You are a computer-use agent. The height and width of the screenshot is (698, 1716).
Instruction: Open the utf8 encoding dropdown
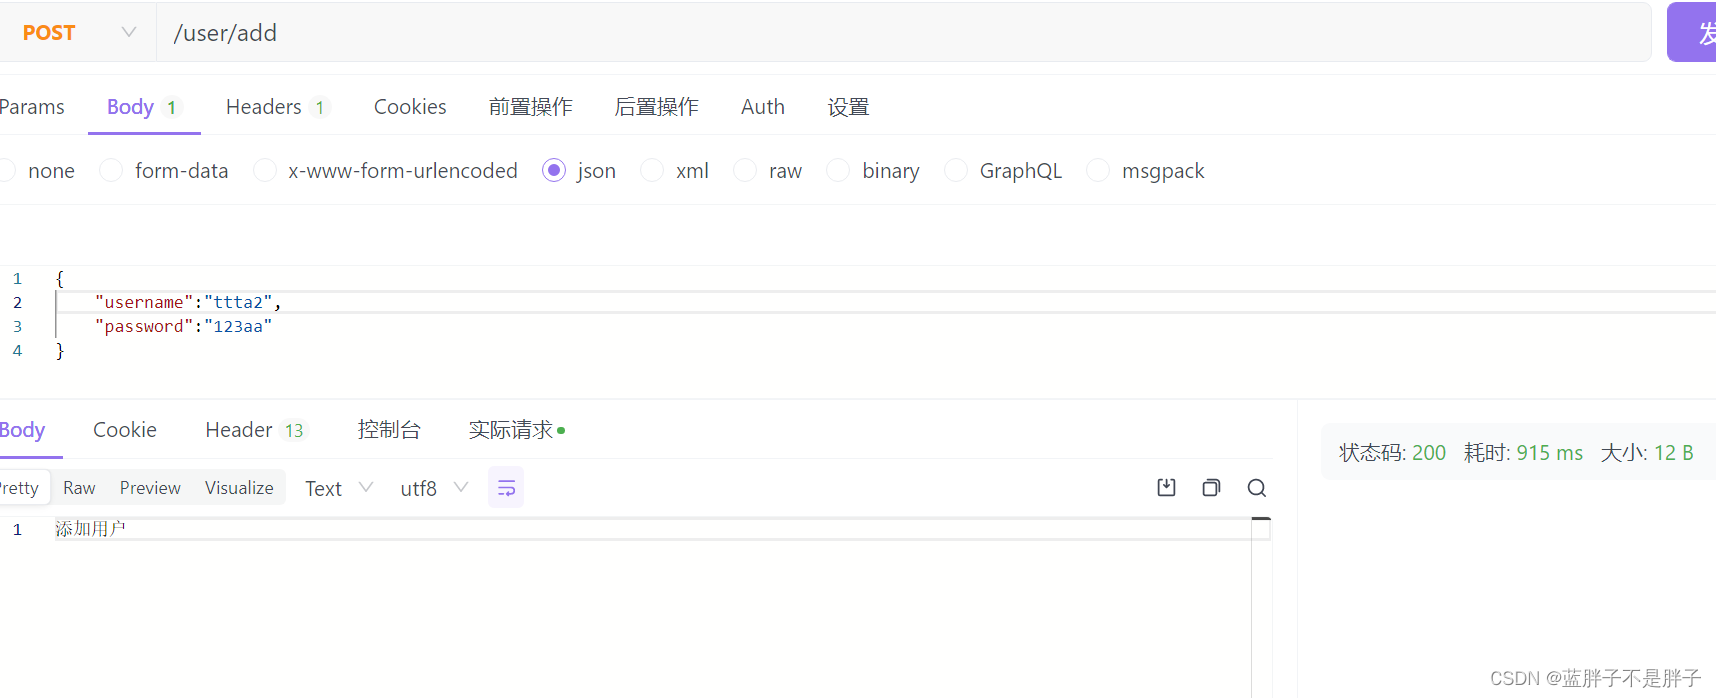pos(434,488)
